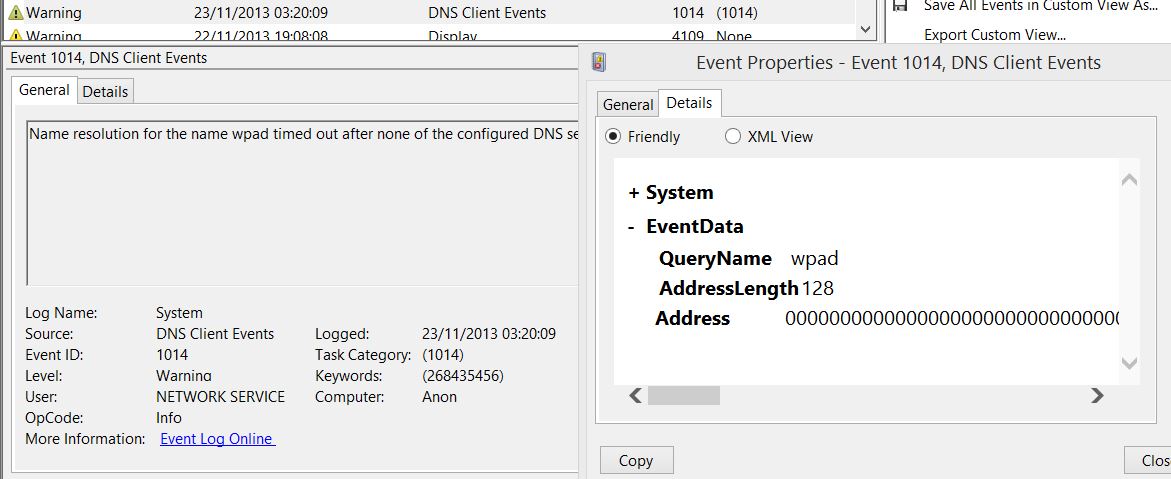Click the Event Properties window title icon
Image resolution: width=1171 pixels, height=479 pixels.
[599, 63]
